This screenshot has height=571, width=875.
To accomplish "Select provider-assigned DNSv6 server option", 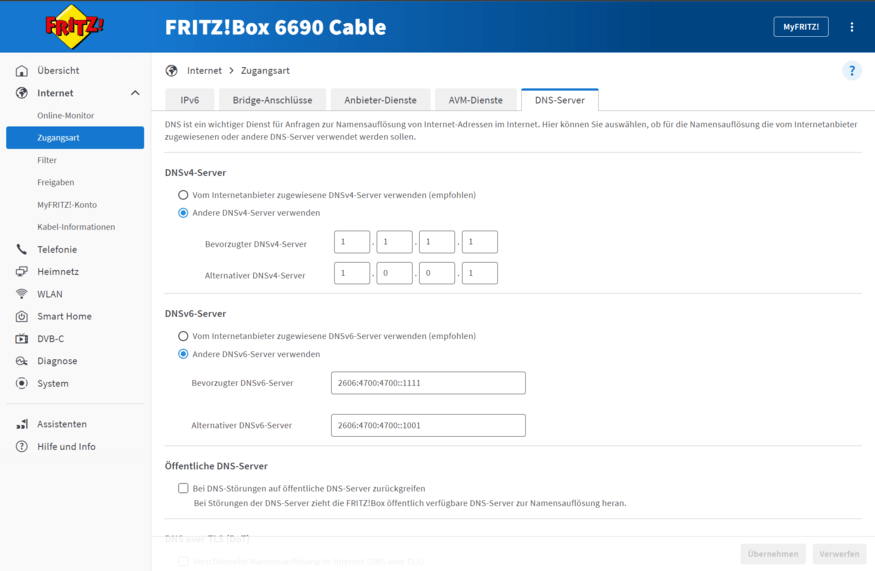I will pos(183,336).
